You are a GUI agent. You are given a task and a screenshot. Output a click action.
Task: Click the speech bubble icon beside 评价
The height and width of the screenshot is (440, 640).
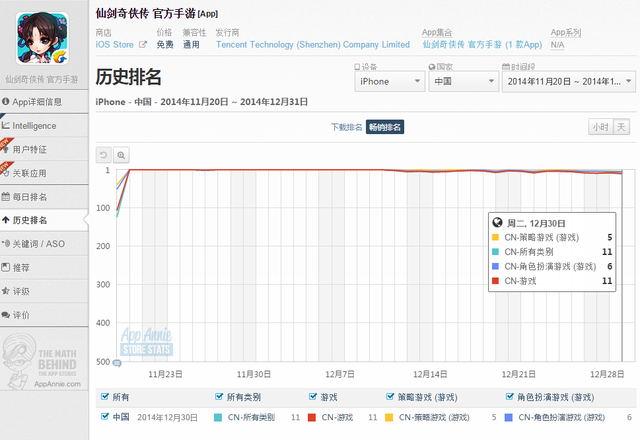coord(6,315)
